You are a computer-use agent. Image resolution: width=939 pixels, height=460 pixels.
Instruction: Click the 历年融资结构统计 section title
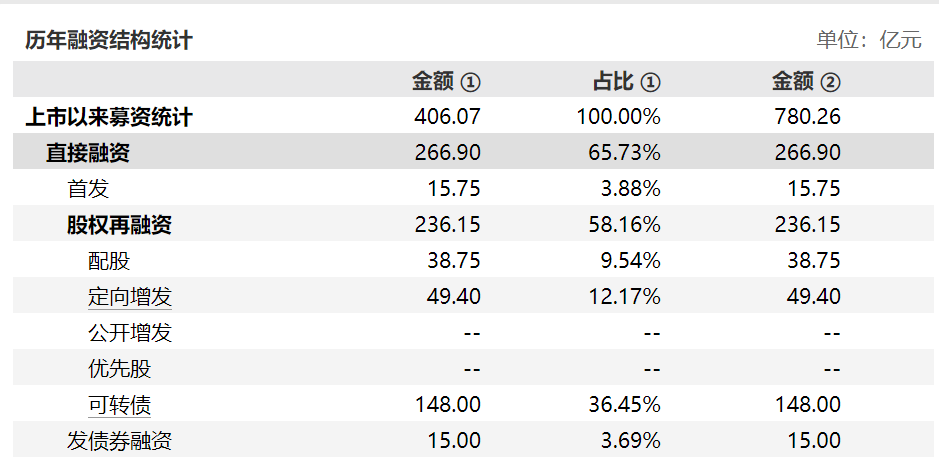109,41
